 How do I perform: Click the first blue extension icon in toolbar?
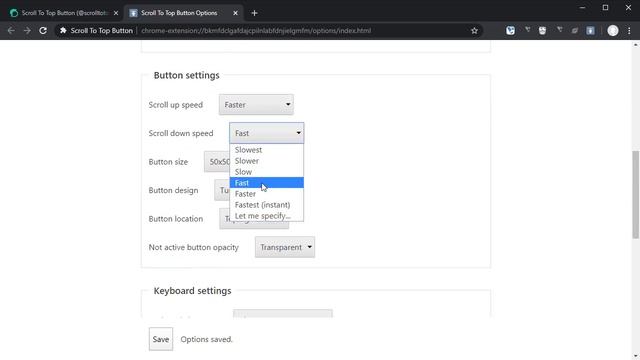[x=510, y=31]
